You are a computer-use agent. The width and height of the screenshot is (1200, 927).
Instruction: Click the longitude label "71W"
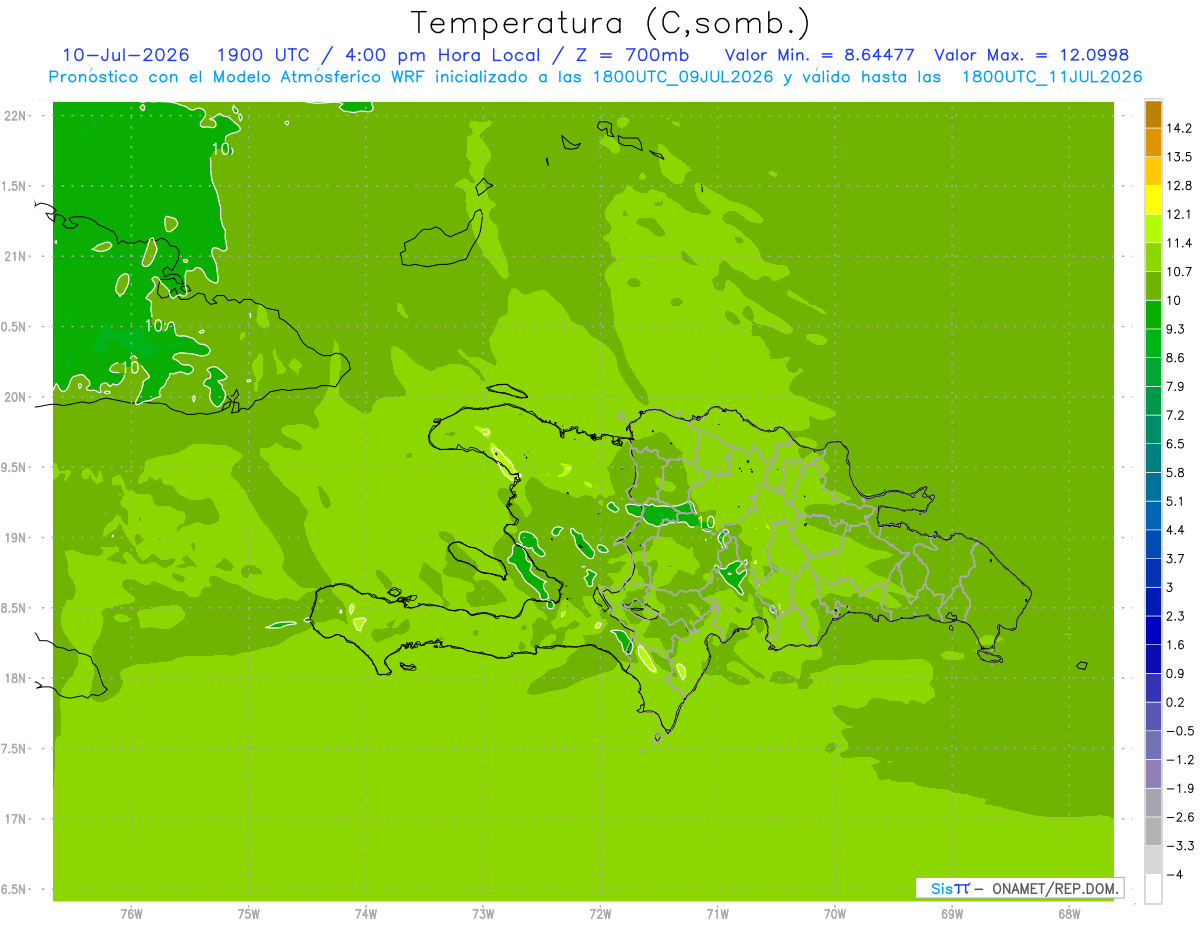[x=717, y=913]
